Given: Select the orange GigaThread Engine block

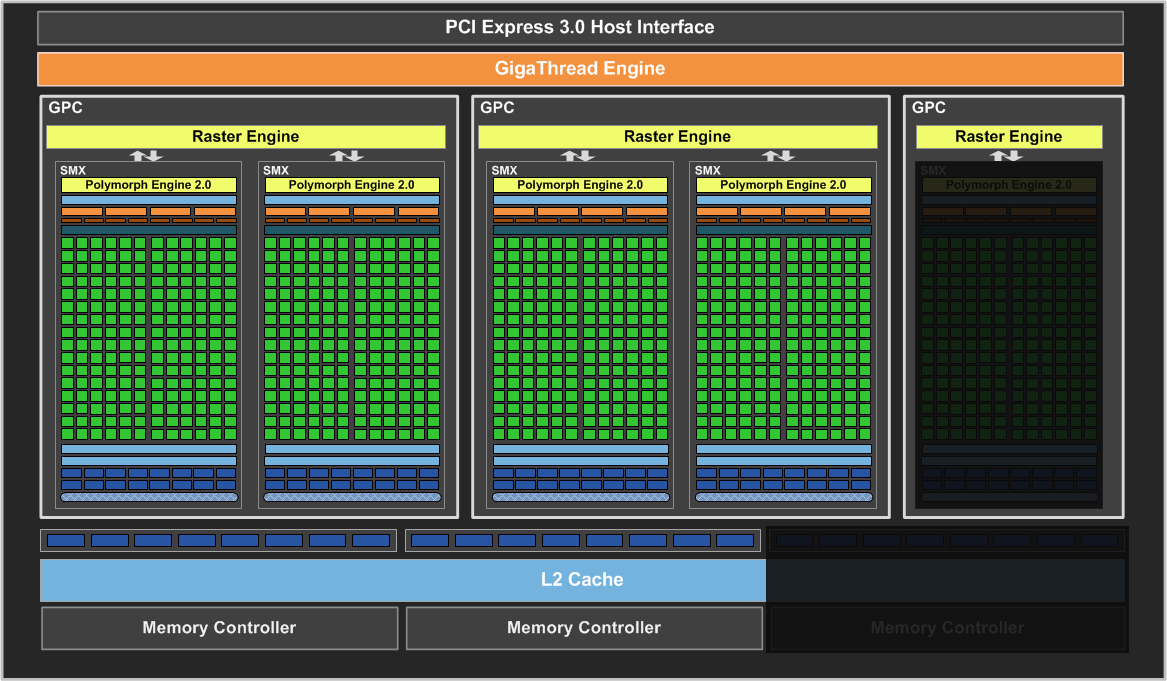Looking at the screenshot, I should [580, 69].
